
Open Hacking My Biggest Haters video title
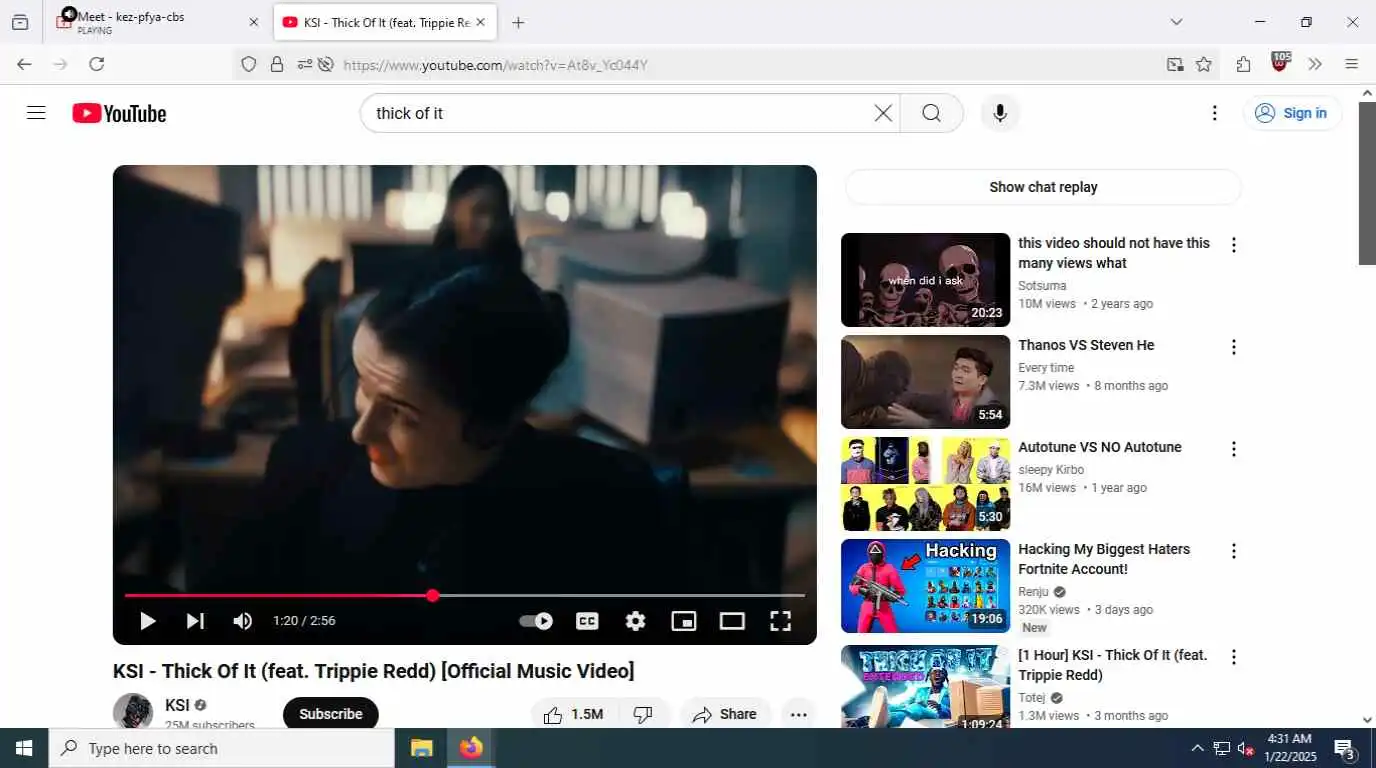(x=1104, y=559)
